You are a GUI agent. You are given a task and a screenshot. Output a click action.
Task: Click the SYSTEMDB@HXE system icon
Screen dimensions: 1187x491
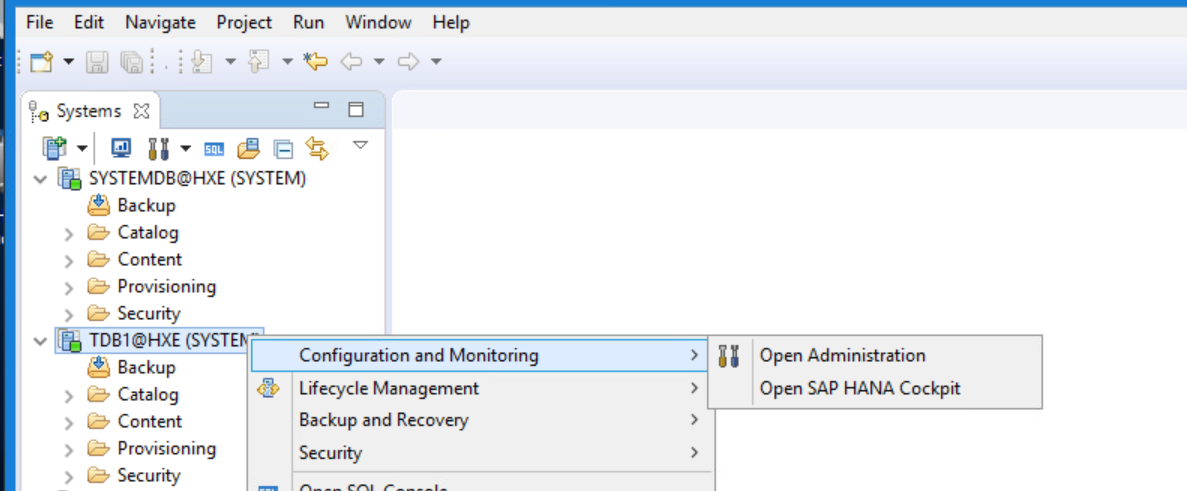tap(70, 179)
